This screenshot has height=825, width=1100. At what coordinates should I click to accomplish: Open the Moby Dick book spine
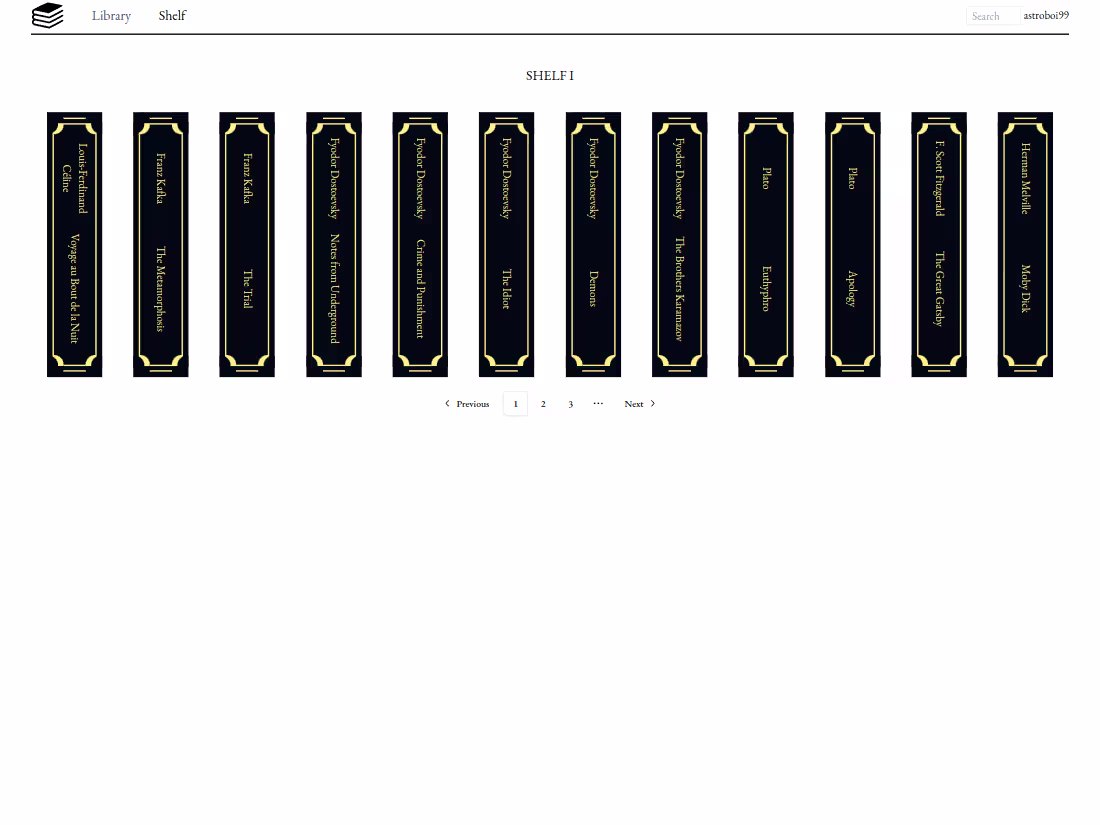click(1025, 243)
